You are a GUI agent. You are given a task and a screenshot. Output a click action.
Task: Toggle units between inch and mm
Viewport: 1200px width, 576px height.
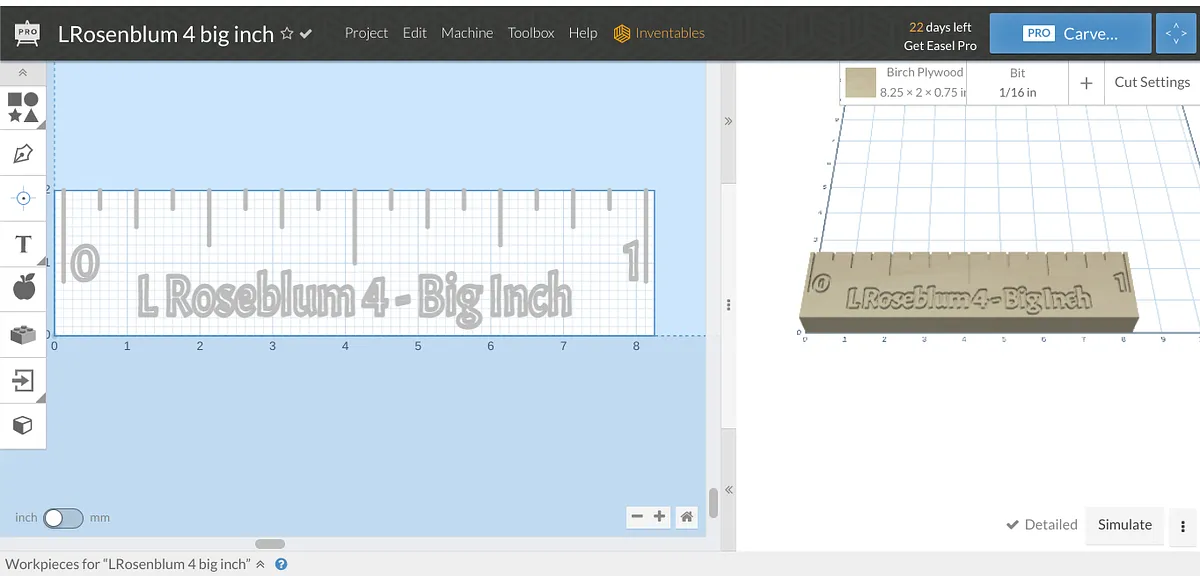63,518
